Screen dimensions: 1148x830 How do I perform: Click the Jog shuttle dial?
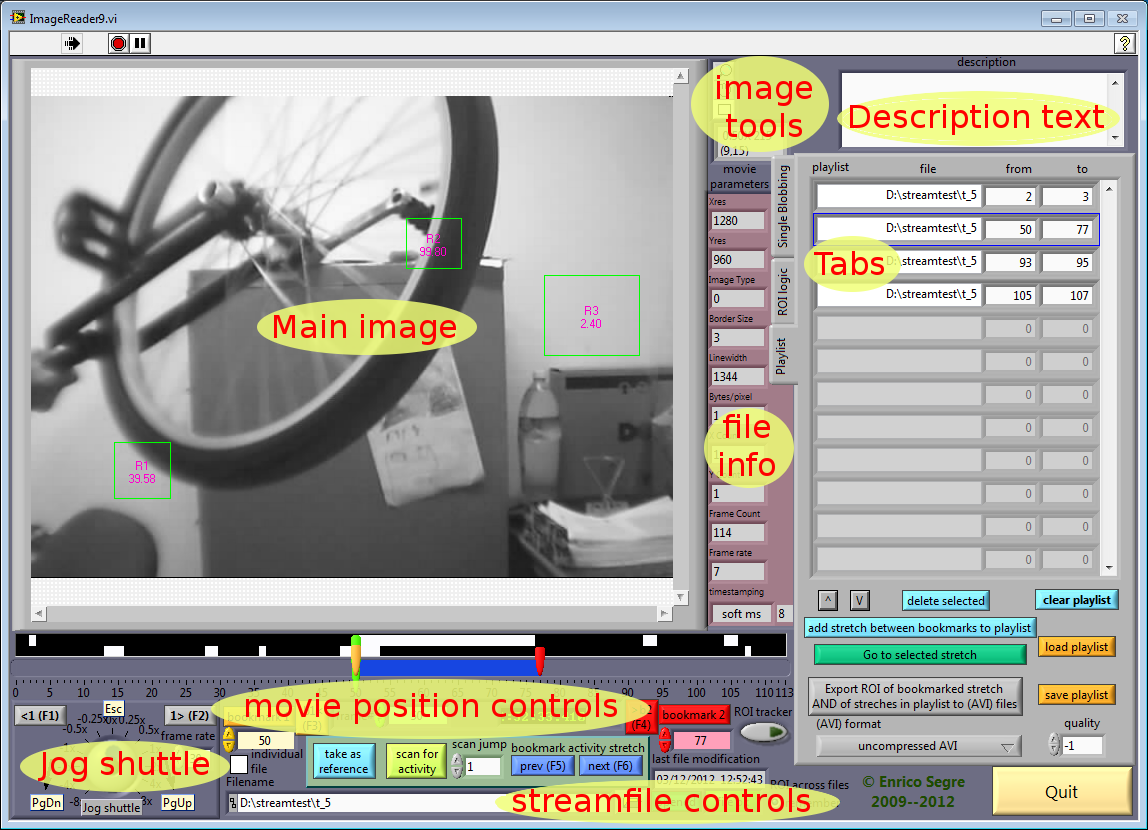pos(110,765)
